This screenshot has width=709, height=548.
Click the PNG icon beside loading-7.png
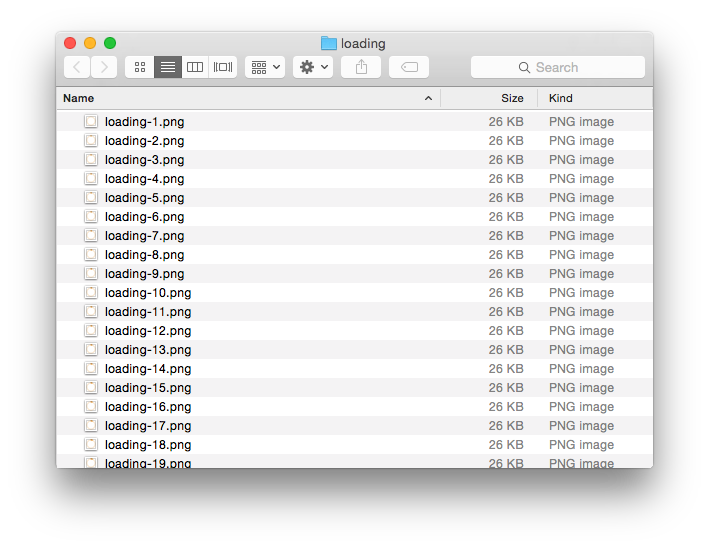91,235
